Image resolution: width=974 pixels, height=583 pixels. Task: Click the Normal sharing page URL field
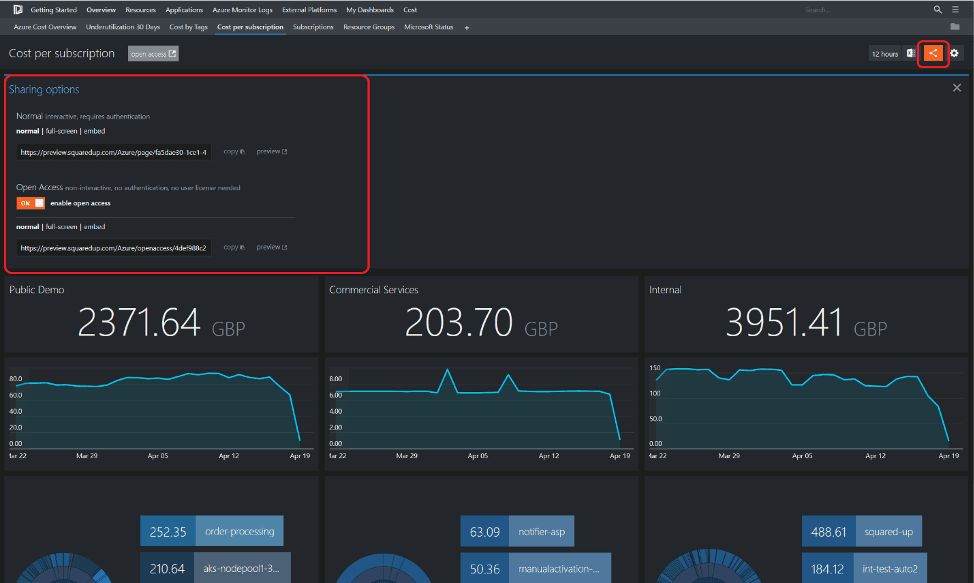click(114, 152)
